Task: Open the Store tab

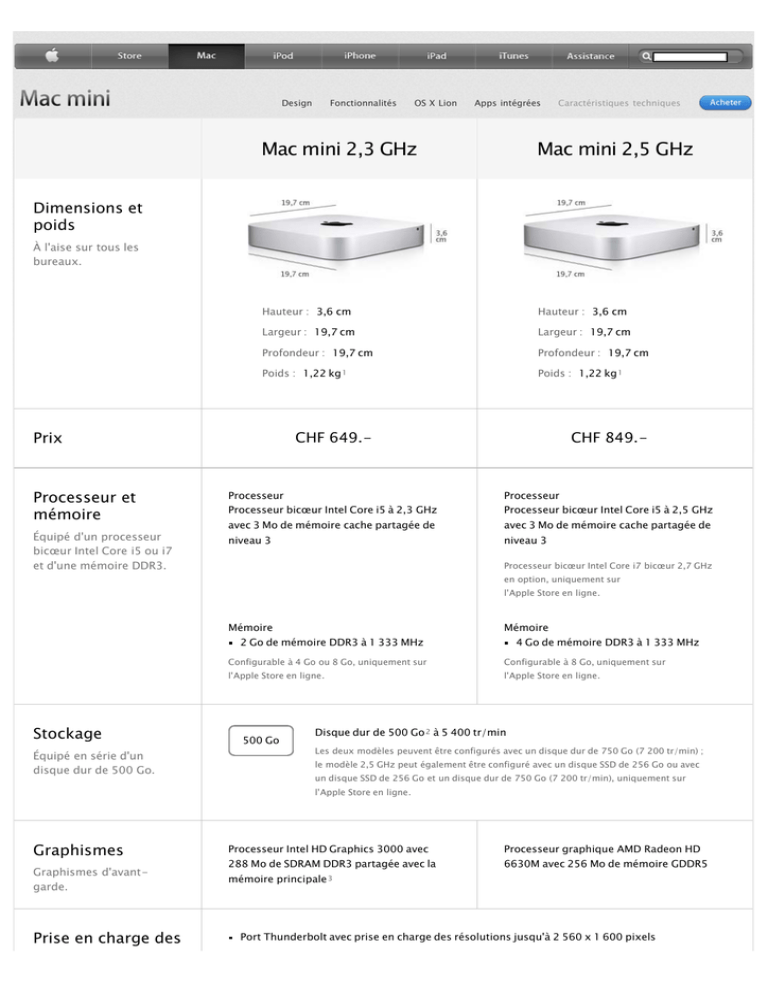Action: pos(129,56)
